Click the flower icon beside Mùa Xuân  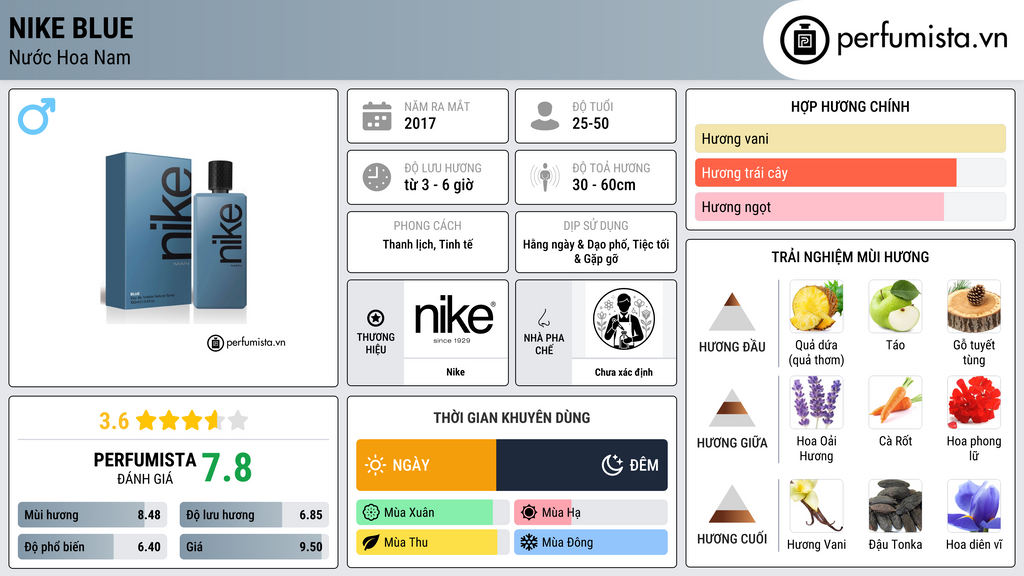(371, 513)
